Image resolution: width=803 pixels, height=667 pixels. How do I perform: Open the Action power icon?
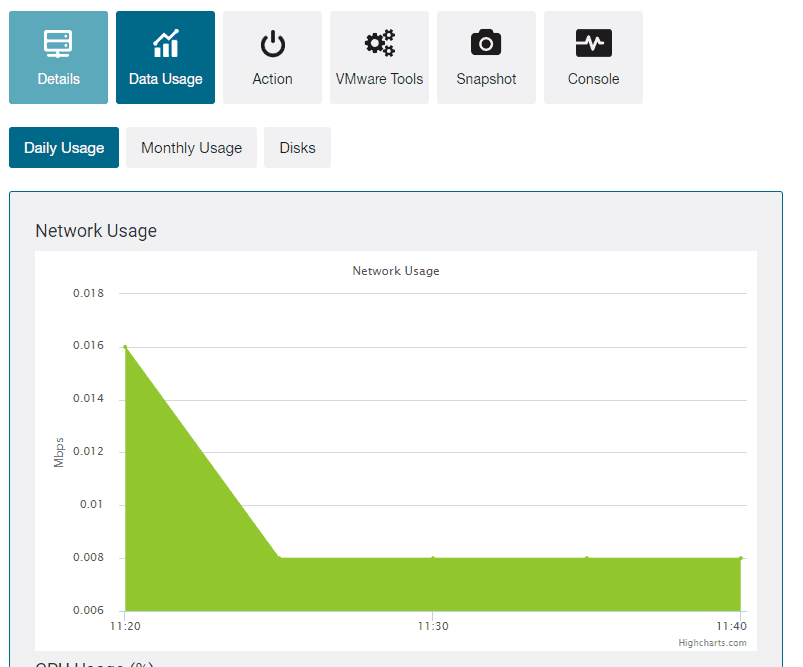click(272, 57)
